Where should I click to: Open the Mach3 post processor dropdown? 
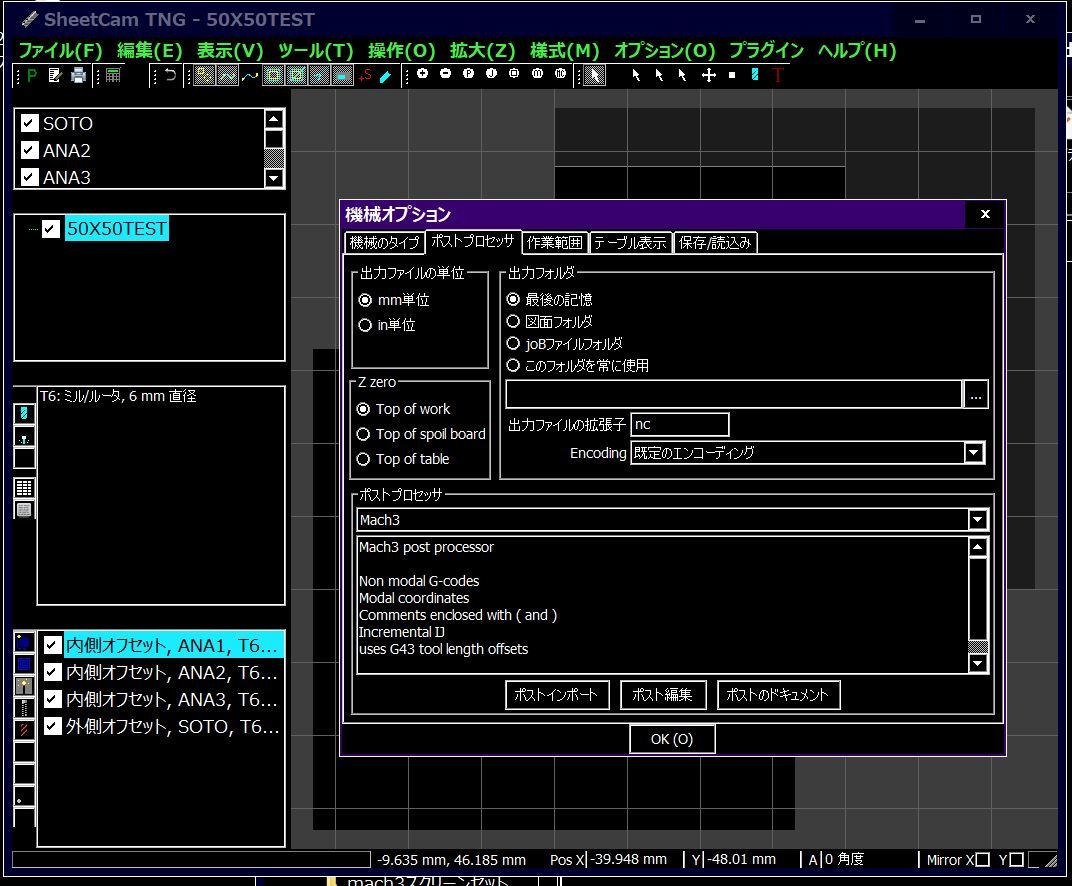coord(978,520)
